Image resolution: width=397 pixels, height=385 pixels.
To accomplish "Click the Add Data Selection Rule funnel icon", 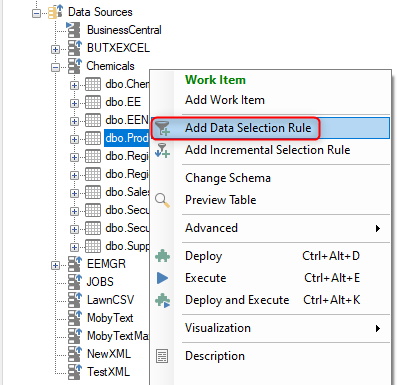I will coord(163,128).
